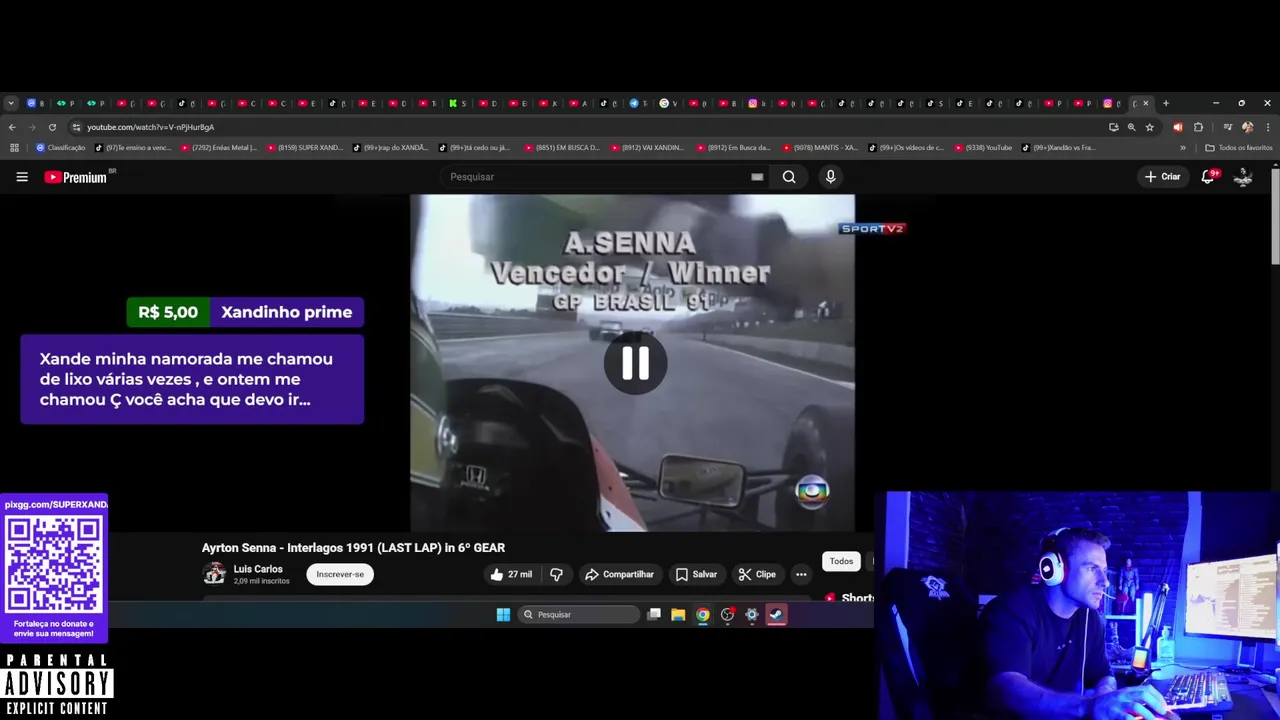
Task: Open the (8851) EM BUSCA D bookmark
Action: tap(562, 148)
